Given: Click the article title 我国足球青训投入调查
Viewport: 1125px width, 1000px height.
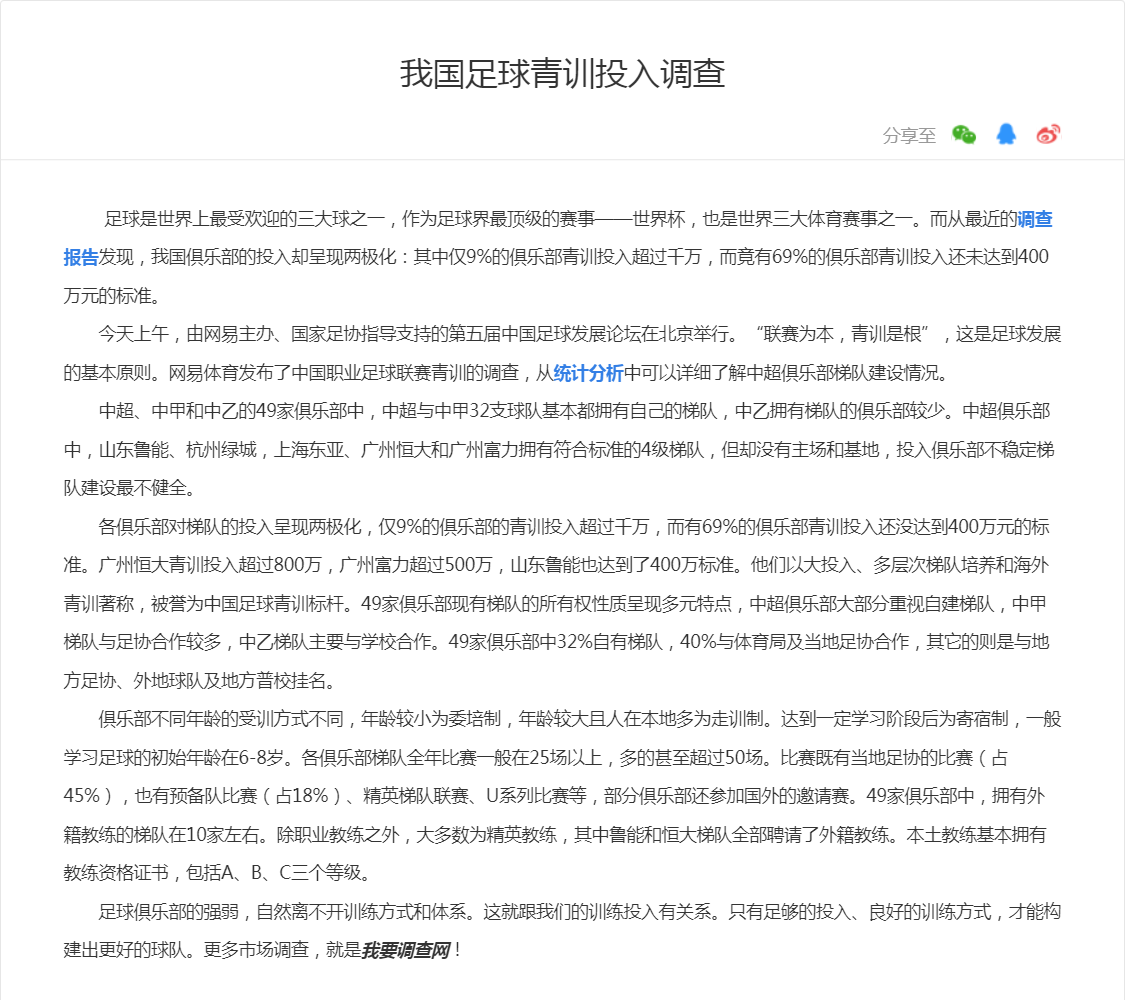Looking at the screenshot, I should coord(562,74).
